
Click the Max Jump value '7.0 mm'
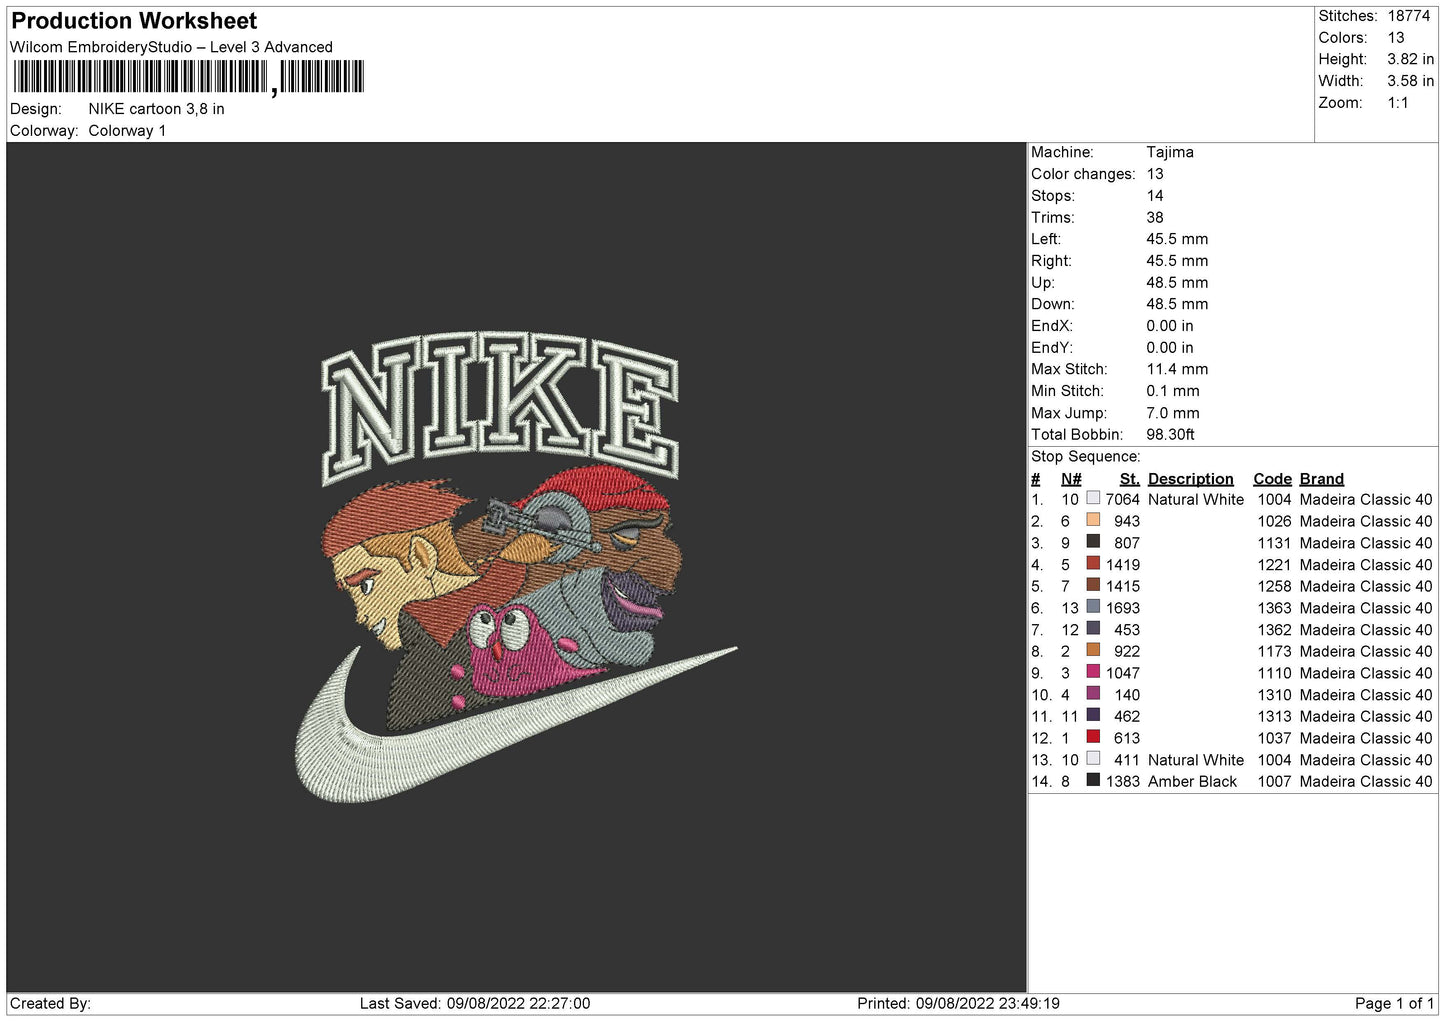coord(1173,413)
